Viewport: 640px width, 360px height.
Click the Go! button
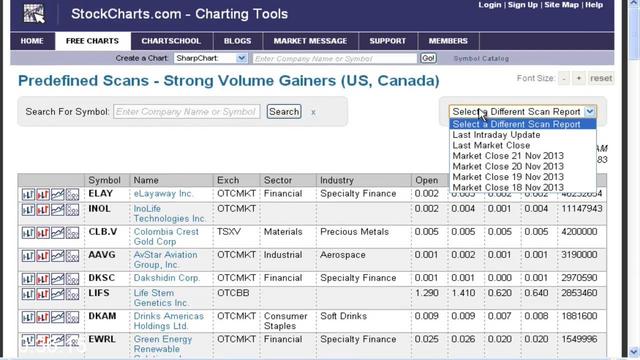[428, 58]
